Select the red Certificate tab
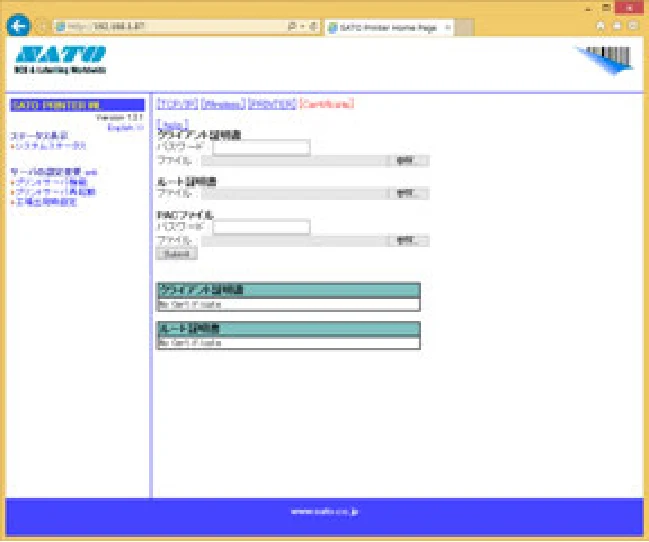The height and width of the screenshot is (542, 649). tap(327, 104)
